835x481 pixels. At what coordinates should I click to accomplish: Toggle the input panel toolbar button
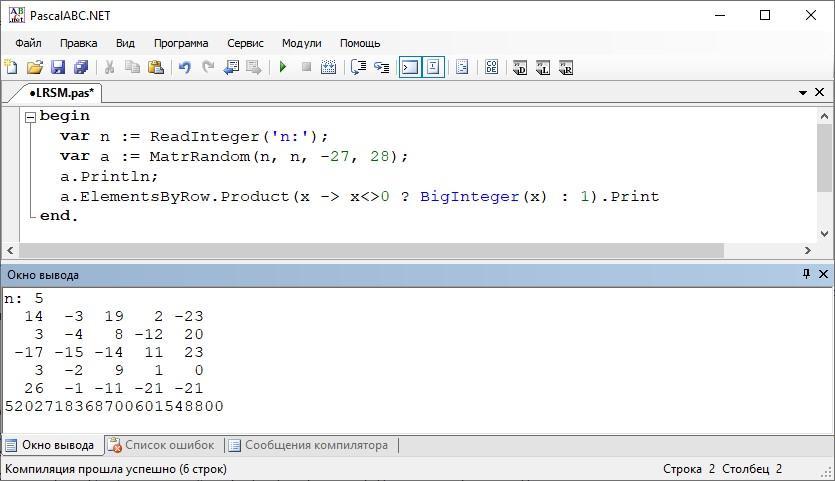(x=433, y=68)
